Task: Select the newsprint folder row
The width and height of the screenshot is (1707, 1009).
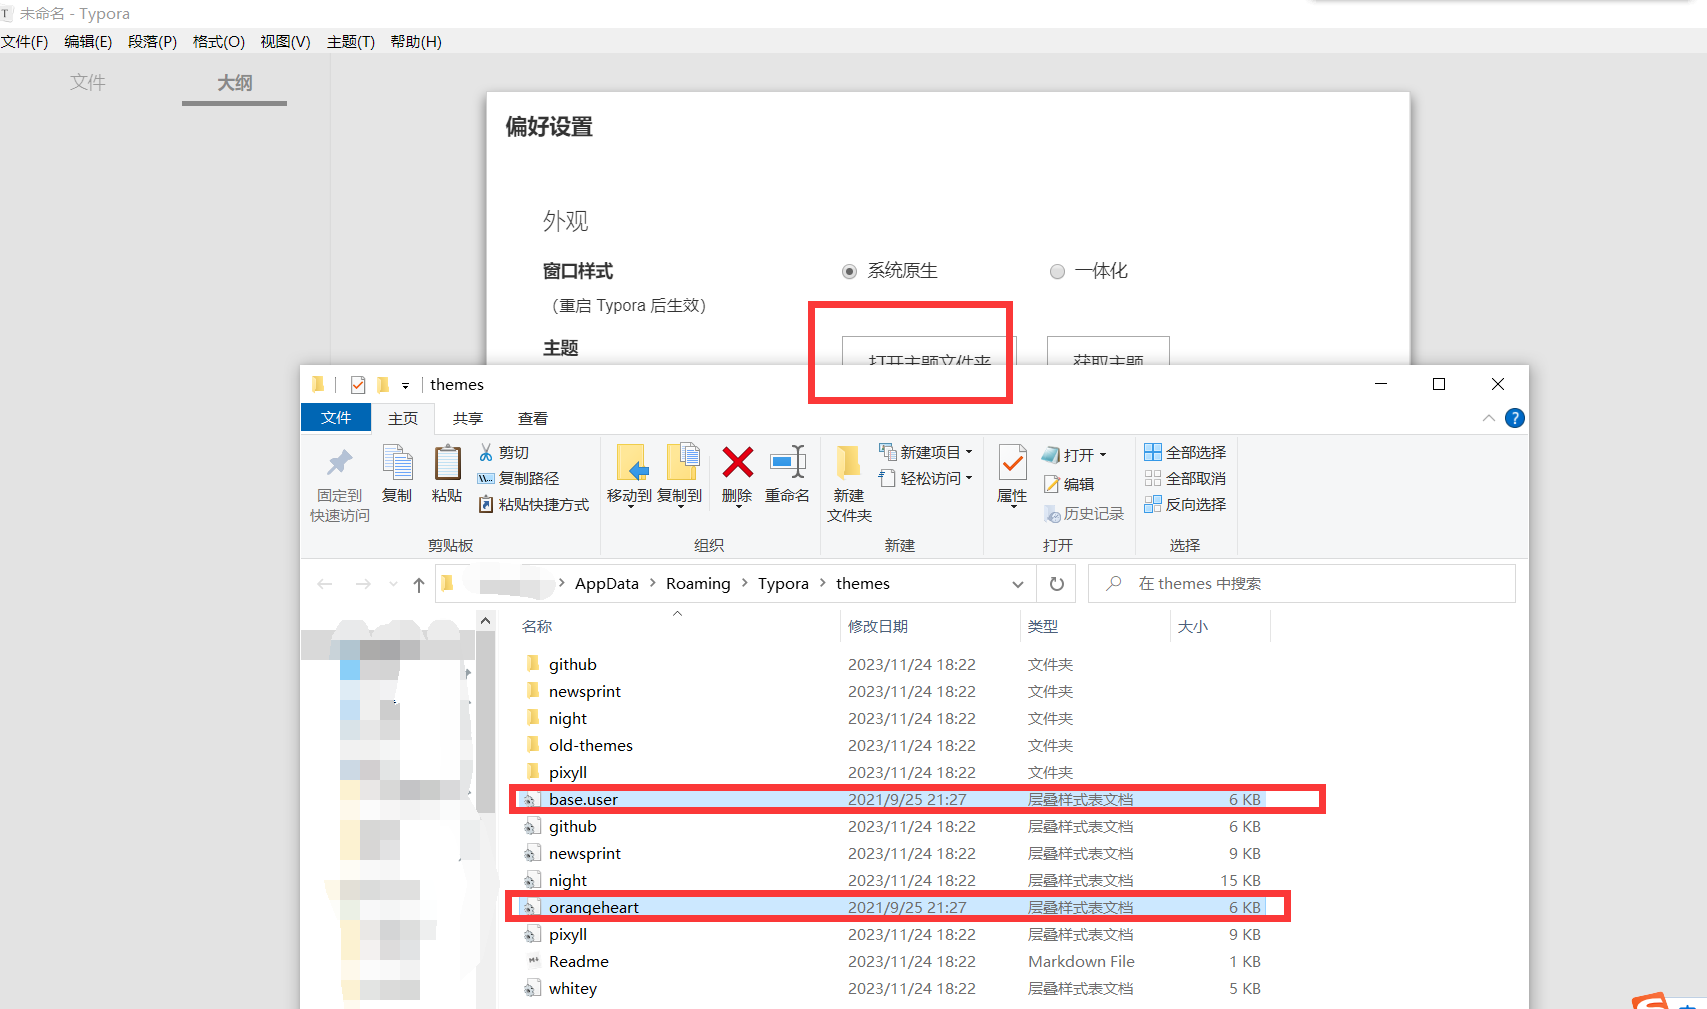Action: pyautogui.click(x=893, y=692)
